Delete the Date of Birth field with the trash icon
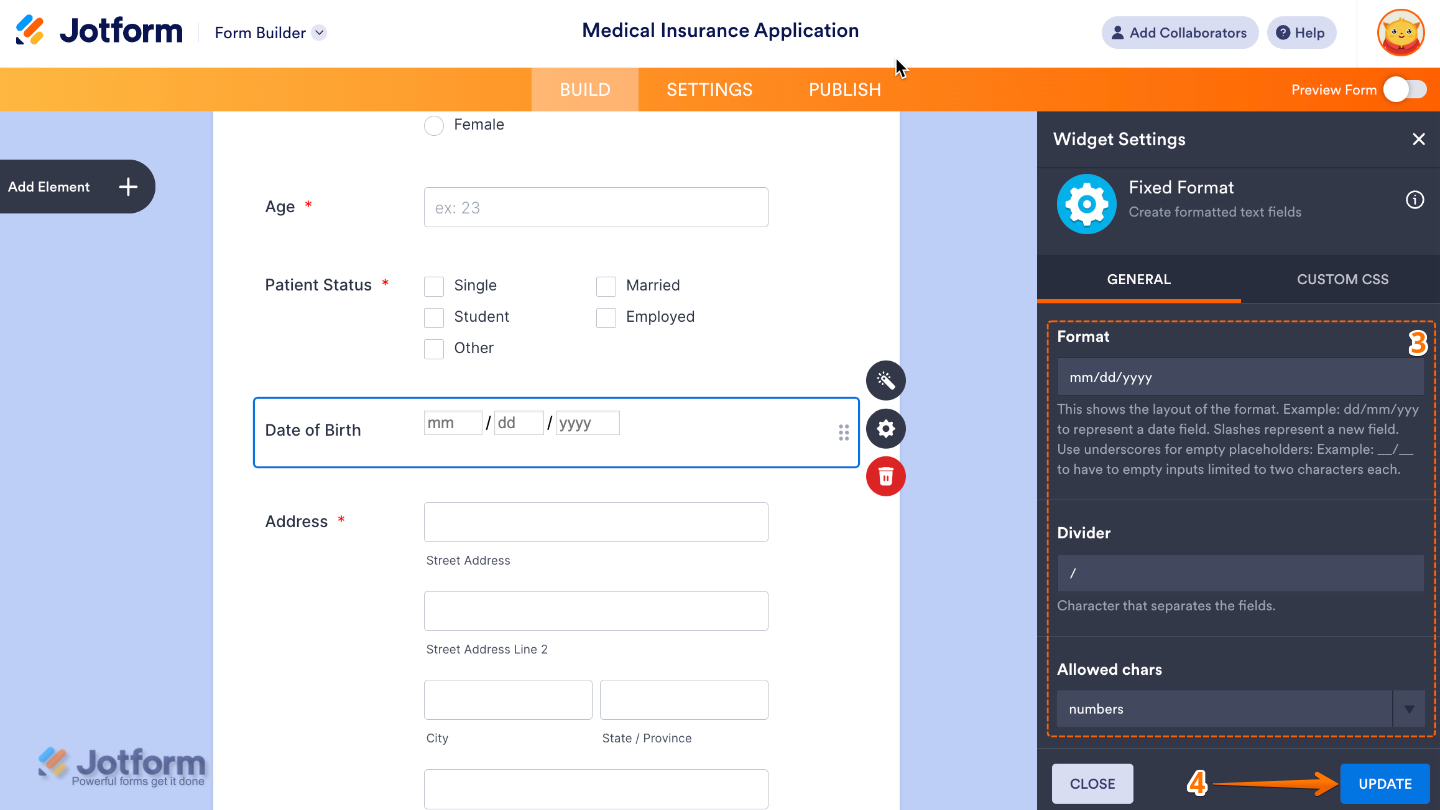 click(885, 477)
